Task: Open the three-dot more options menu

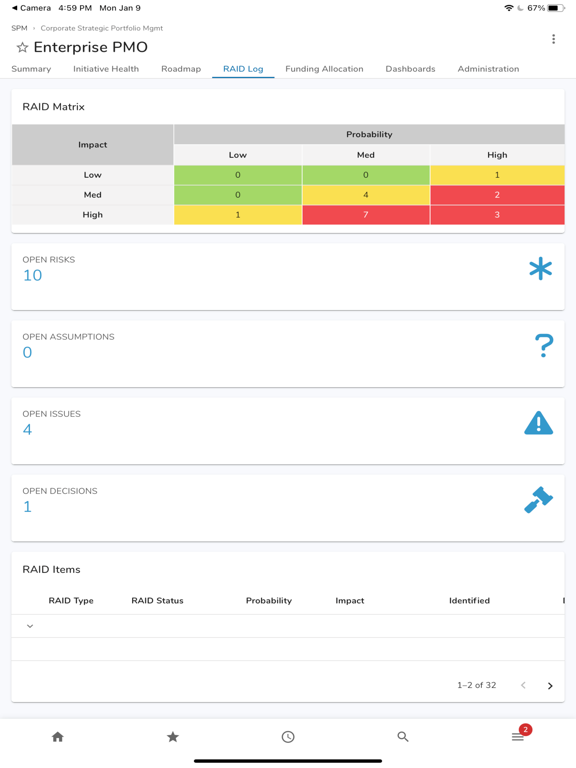Action: 553,39
